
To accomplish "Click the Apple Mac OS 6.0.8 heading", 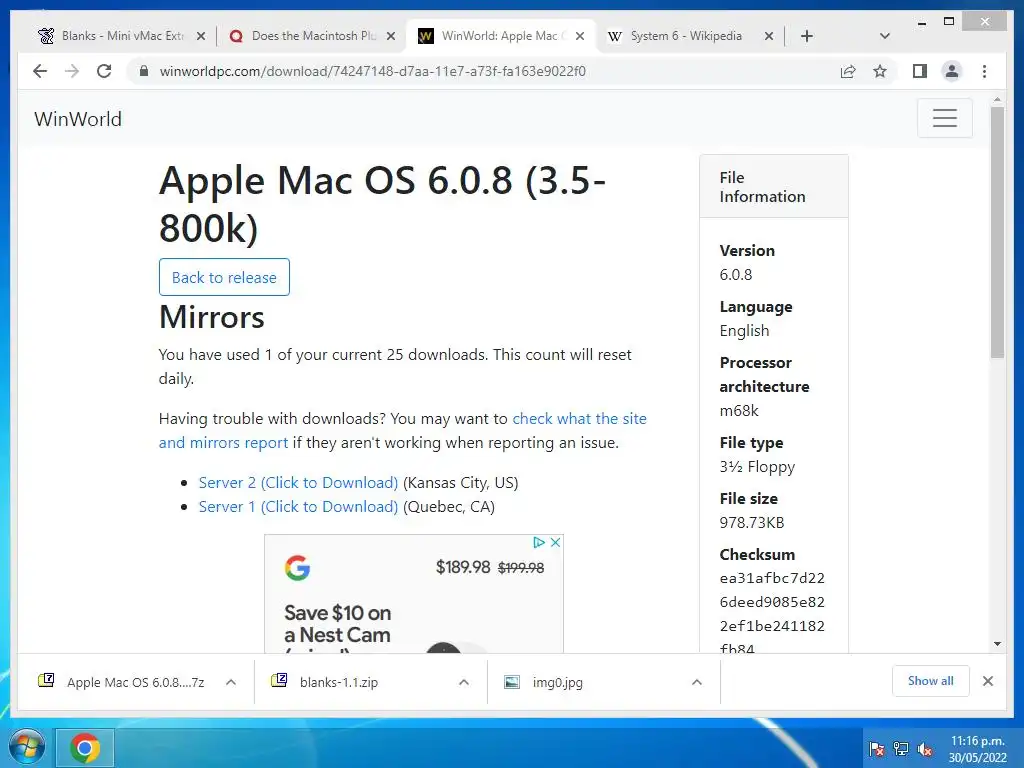I will coord(383,204).
